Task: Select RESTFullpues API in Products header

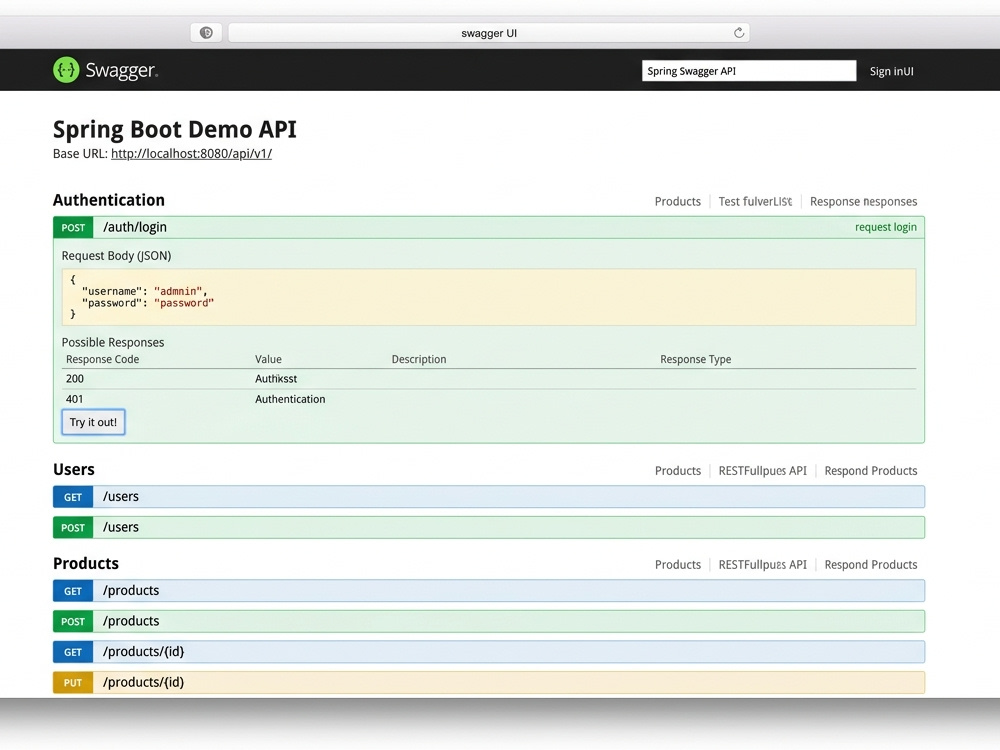Action: [762, 564]
